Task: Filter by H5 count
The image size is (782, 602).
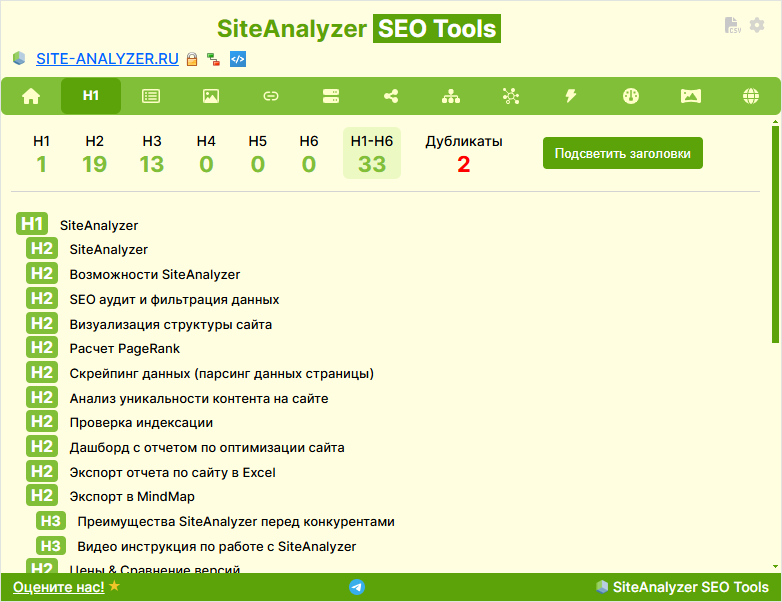Action: coord(258,154)
